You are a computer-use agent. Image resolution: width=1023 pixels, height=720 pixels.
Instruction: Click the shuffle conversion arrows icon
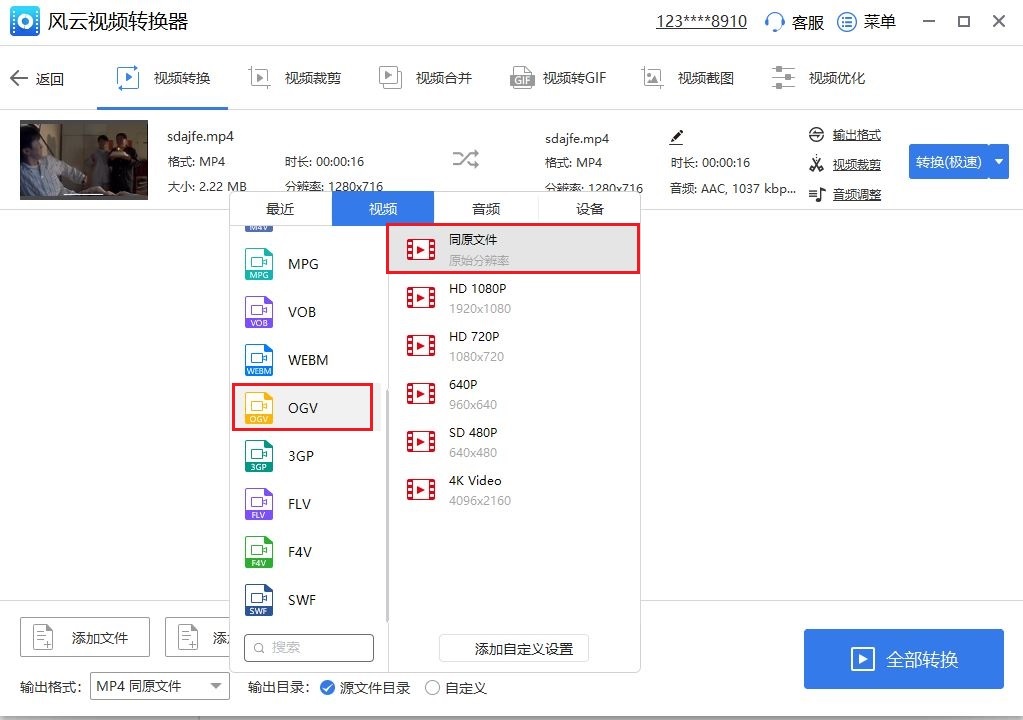tap(466, 158)
